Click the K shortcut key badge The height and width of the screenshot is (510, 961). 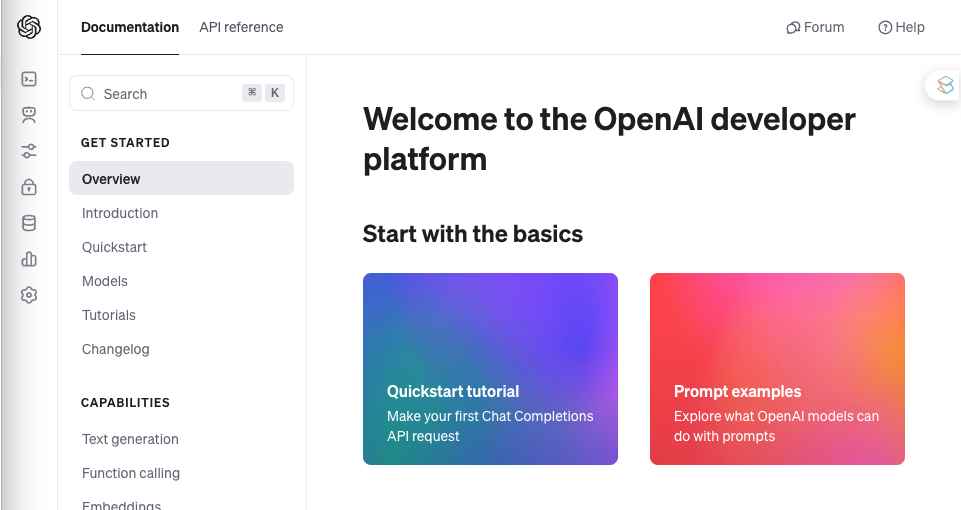click(275, 93)
